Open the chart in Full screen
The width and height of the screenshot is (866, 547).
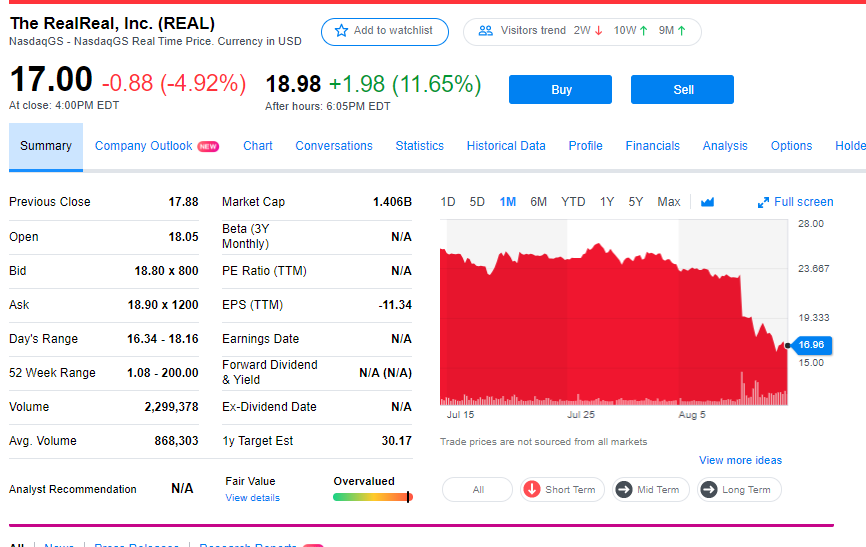(x=796, y=202)
